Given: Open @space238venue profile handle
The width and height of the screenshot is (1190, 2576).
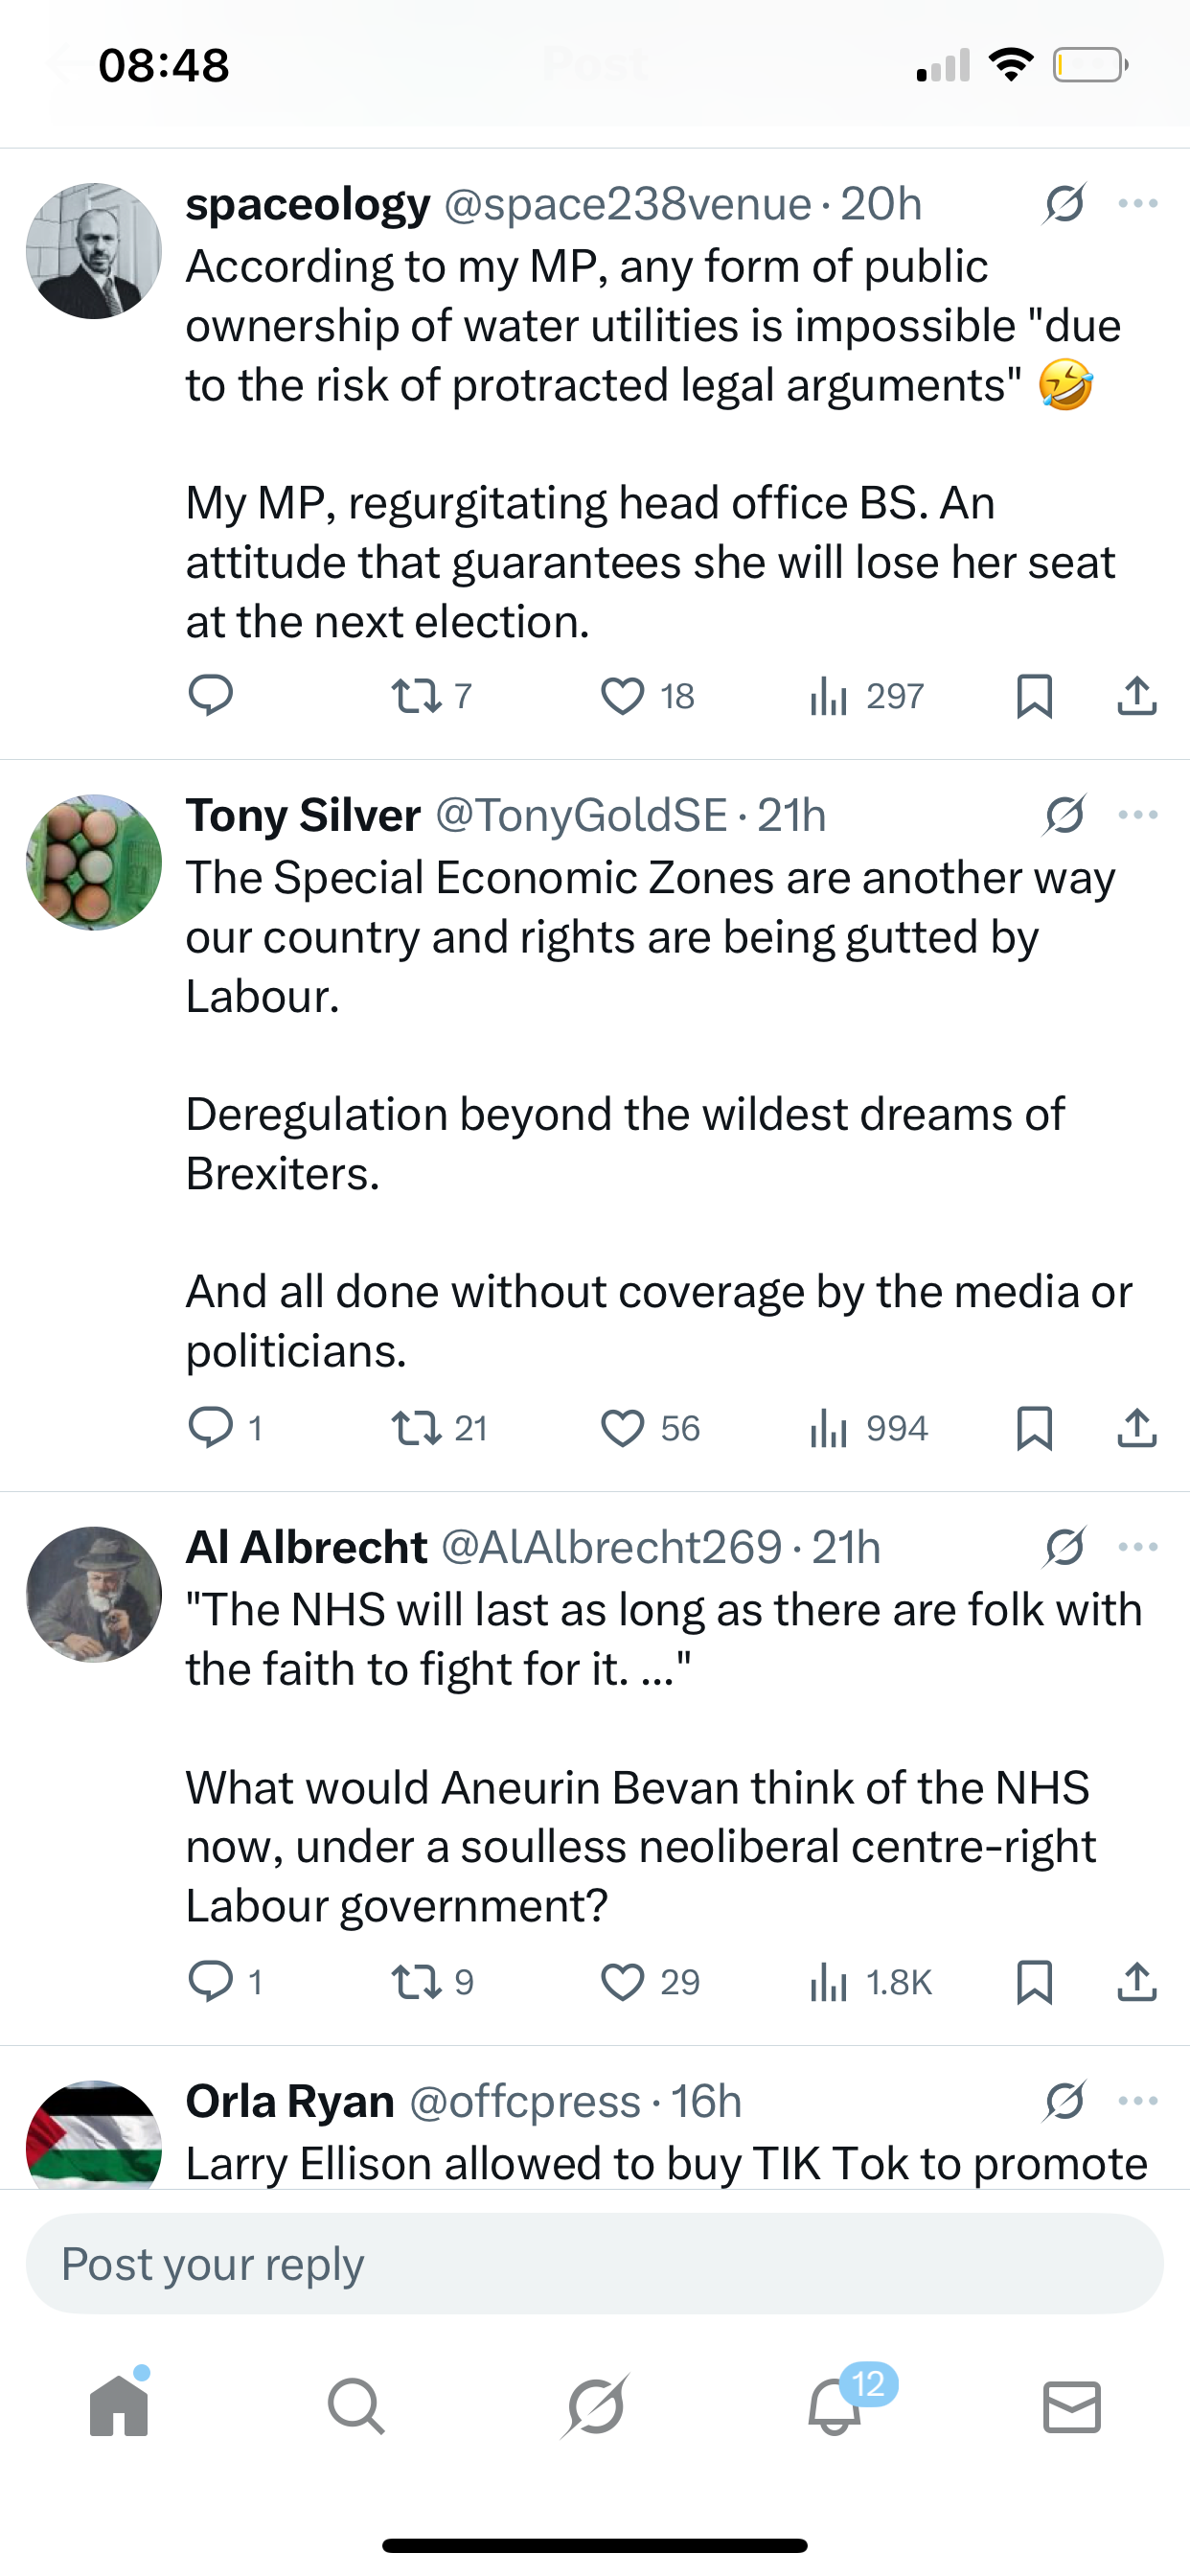Looking at the screenshot, I should [x=627, y=204].
